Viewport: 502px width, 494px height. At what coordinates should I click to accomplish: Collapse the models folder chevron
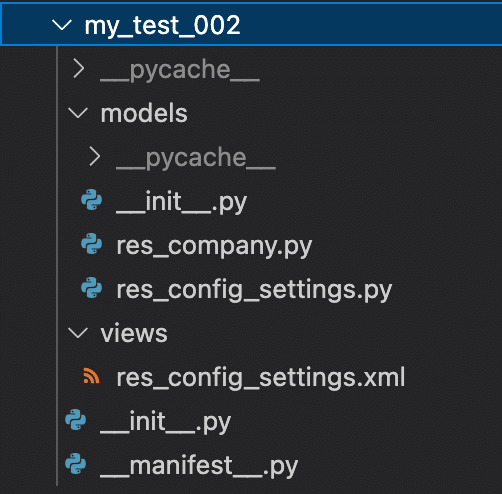pos(78,113)
